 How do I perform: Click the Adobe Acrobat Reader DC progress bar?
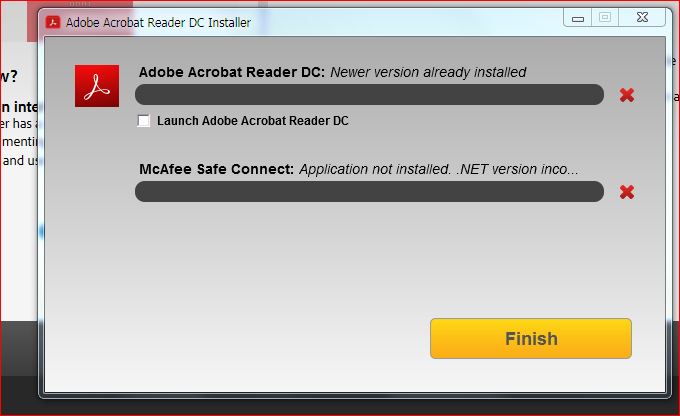click(369, 95)
